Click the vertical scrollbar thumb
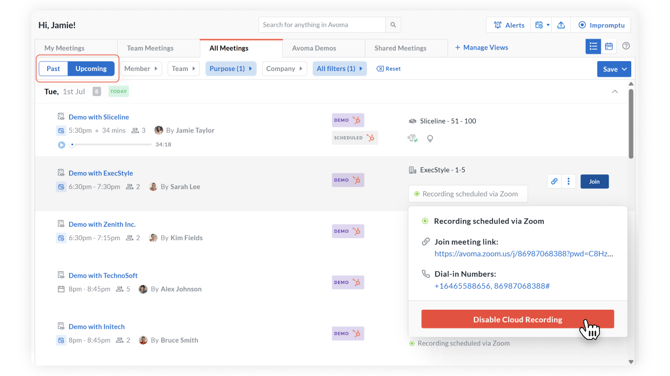 [631, 123]
